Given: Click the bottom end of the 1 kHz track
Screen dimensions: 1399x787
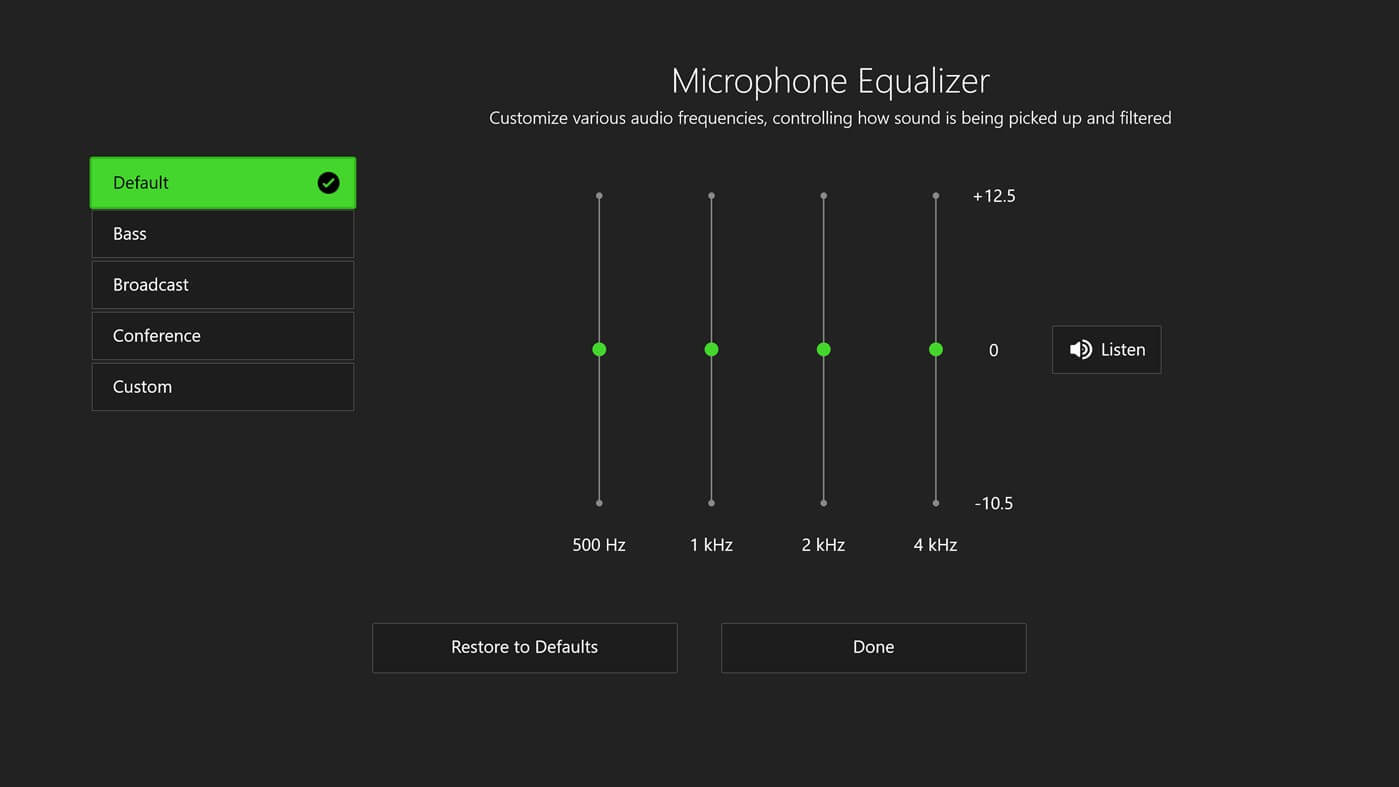Looking at the screenshot, I should [x=711, y=502].
